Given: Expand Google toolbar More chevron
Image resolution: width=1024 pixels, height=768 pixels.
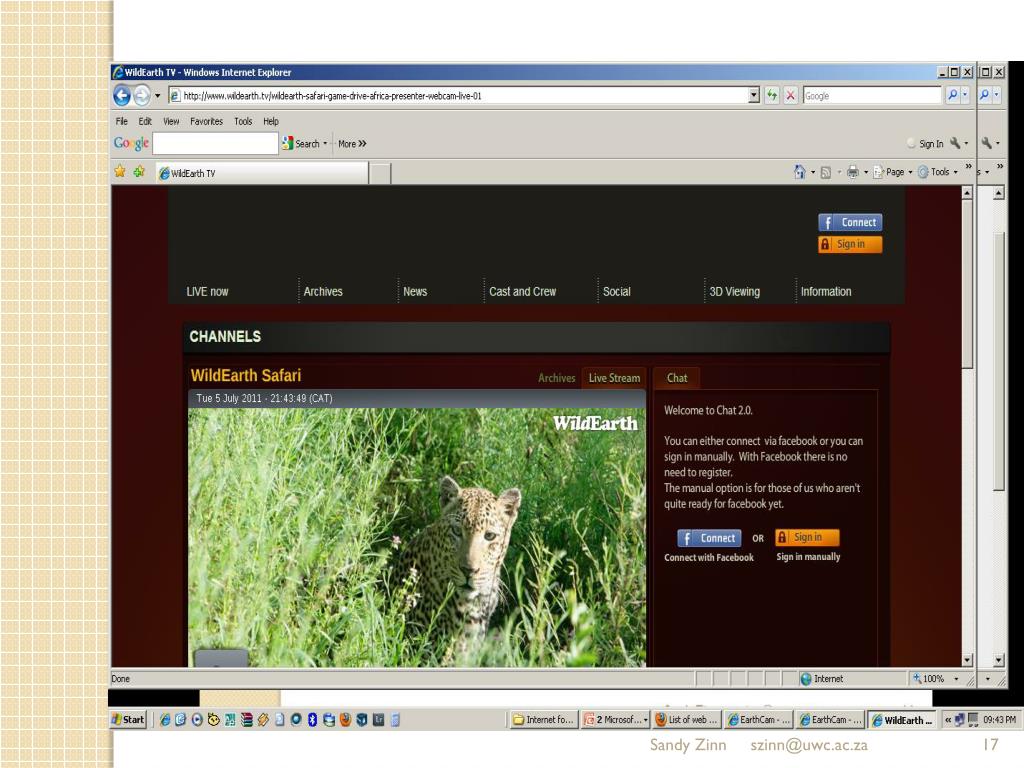Looking at the screenshot, I should (x=353, y=144).
